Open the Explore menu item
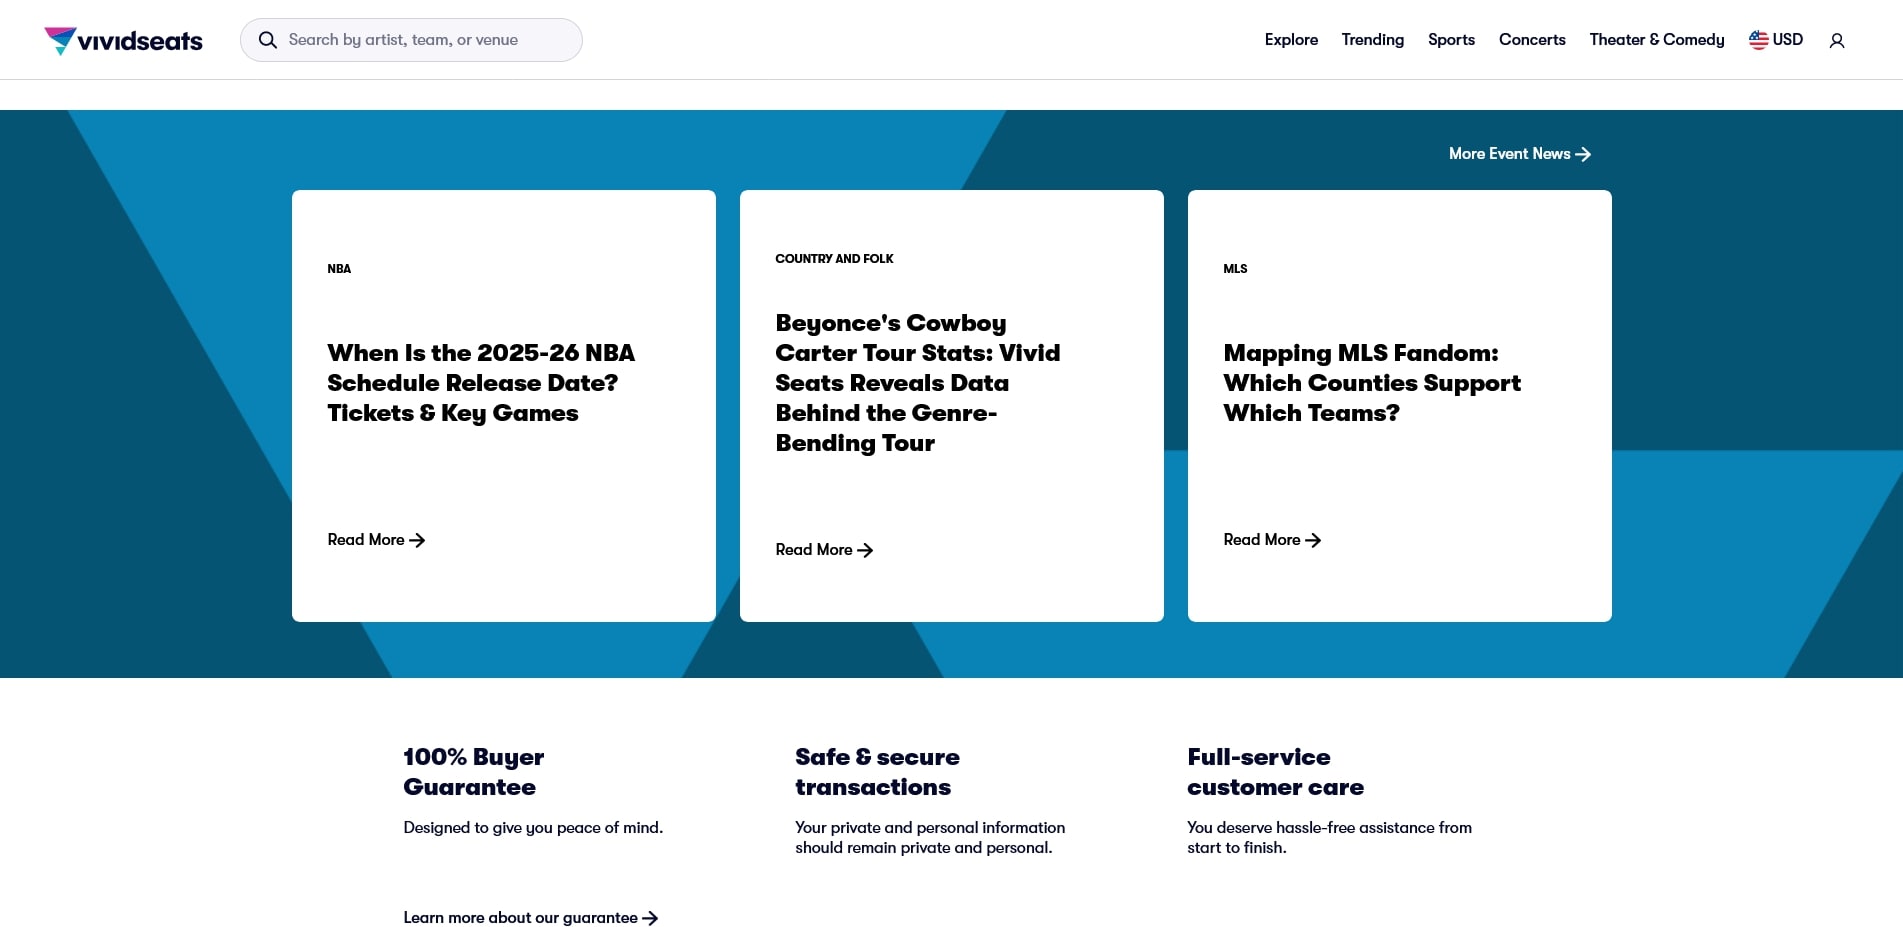1903x927 pixels. pyautogui.click(x=1291, y=40)
